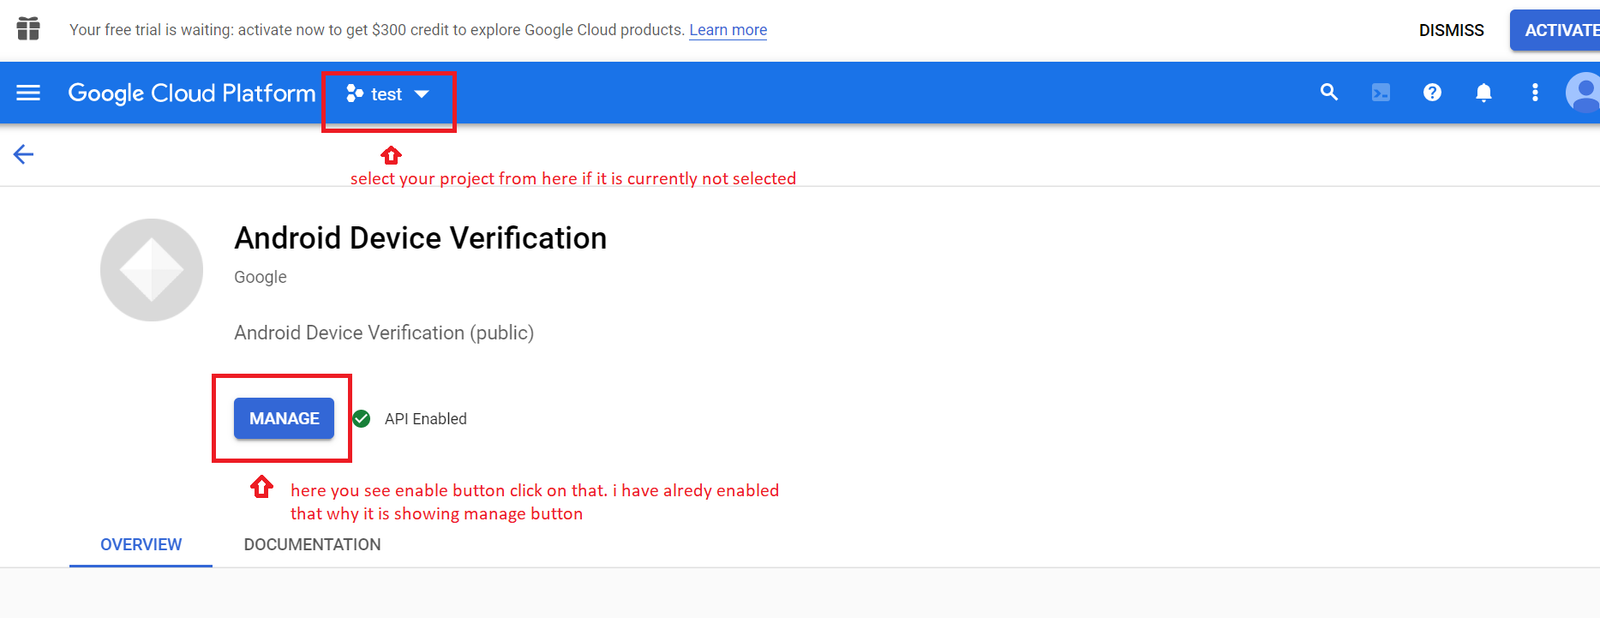Activate Cloud Shell terminal icon
1600x618 pixels.
1381,93
